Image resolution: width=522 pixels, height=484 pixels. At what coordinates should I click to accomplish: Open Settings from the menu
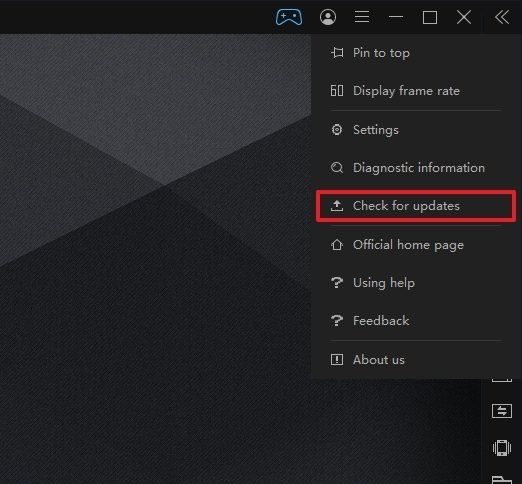point(414,130)
